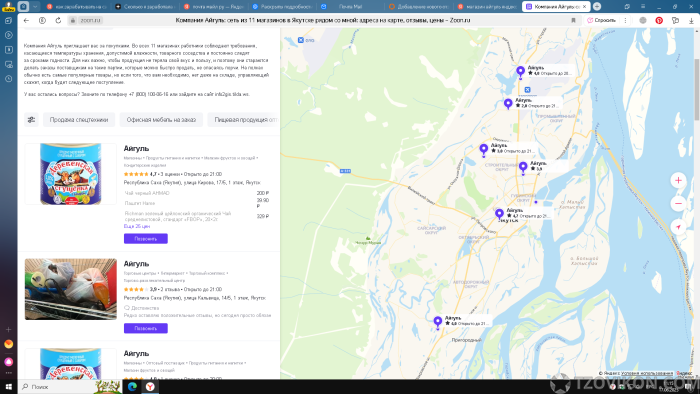Image resolution: width=700 pixels, height=394 pixels.
Task: Reload the page with the refresh icon
Action: pos(58,21)
